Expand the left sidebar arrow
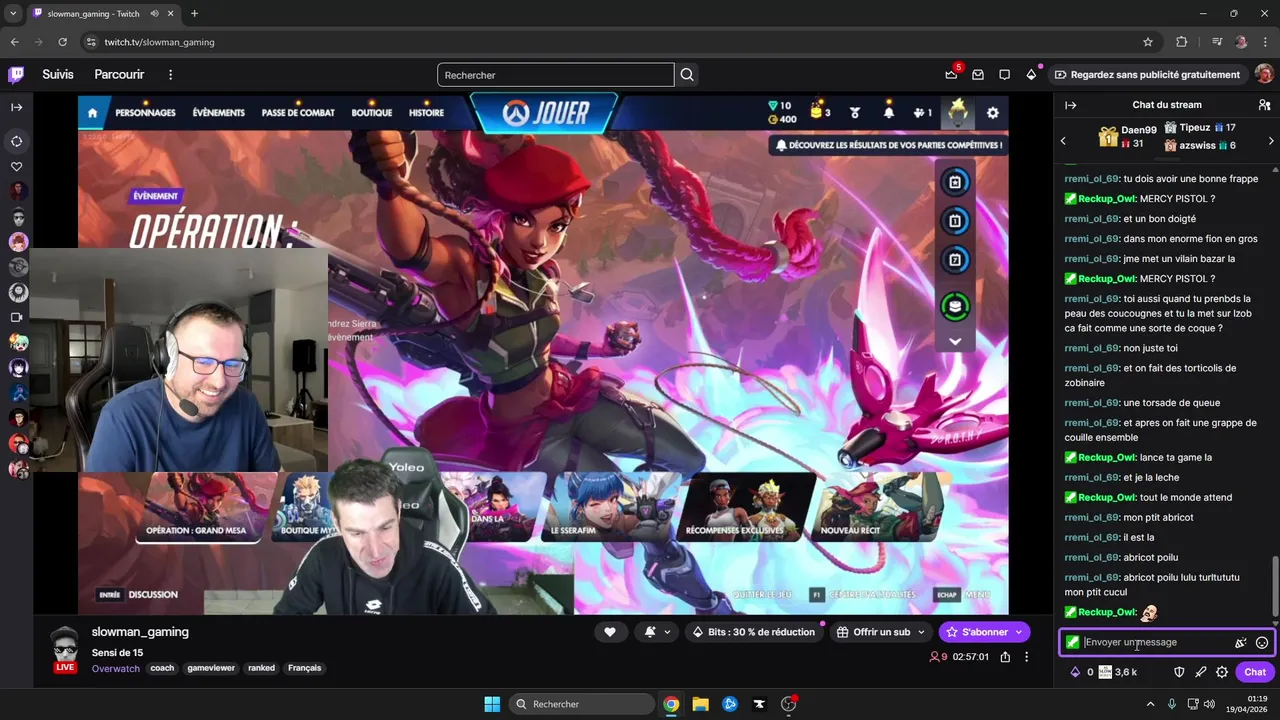Image resolution: width=1280 pixels, height=720 pixels. (x=17, y=107)
